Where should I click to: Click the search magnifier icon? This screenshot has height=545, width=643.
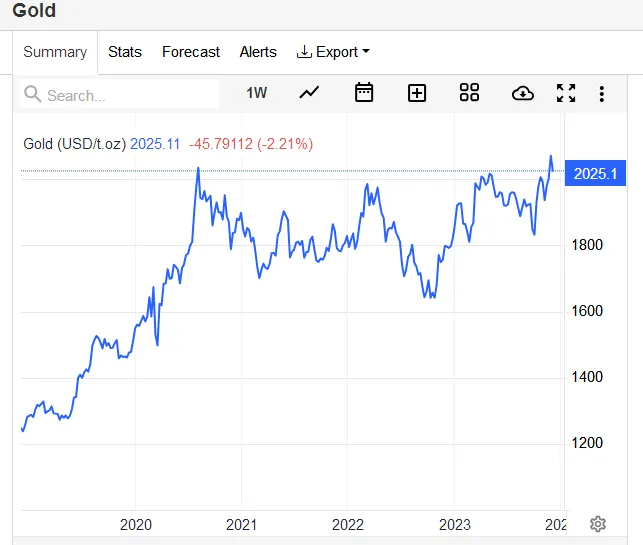(x=33, y=95)
